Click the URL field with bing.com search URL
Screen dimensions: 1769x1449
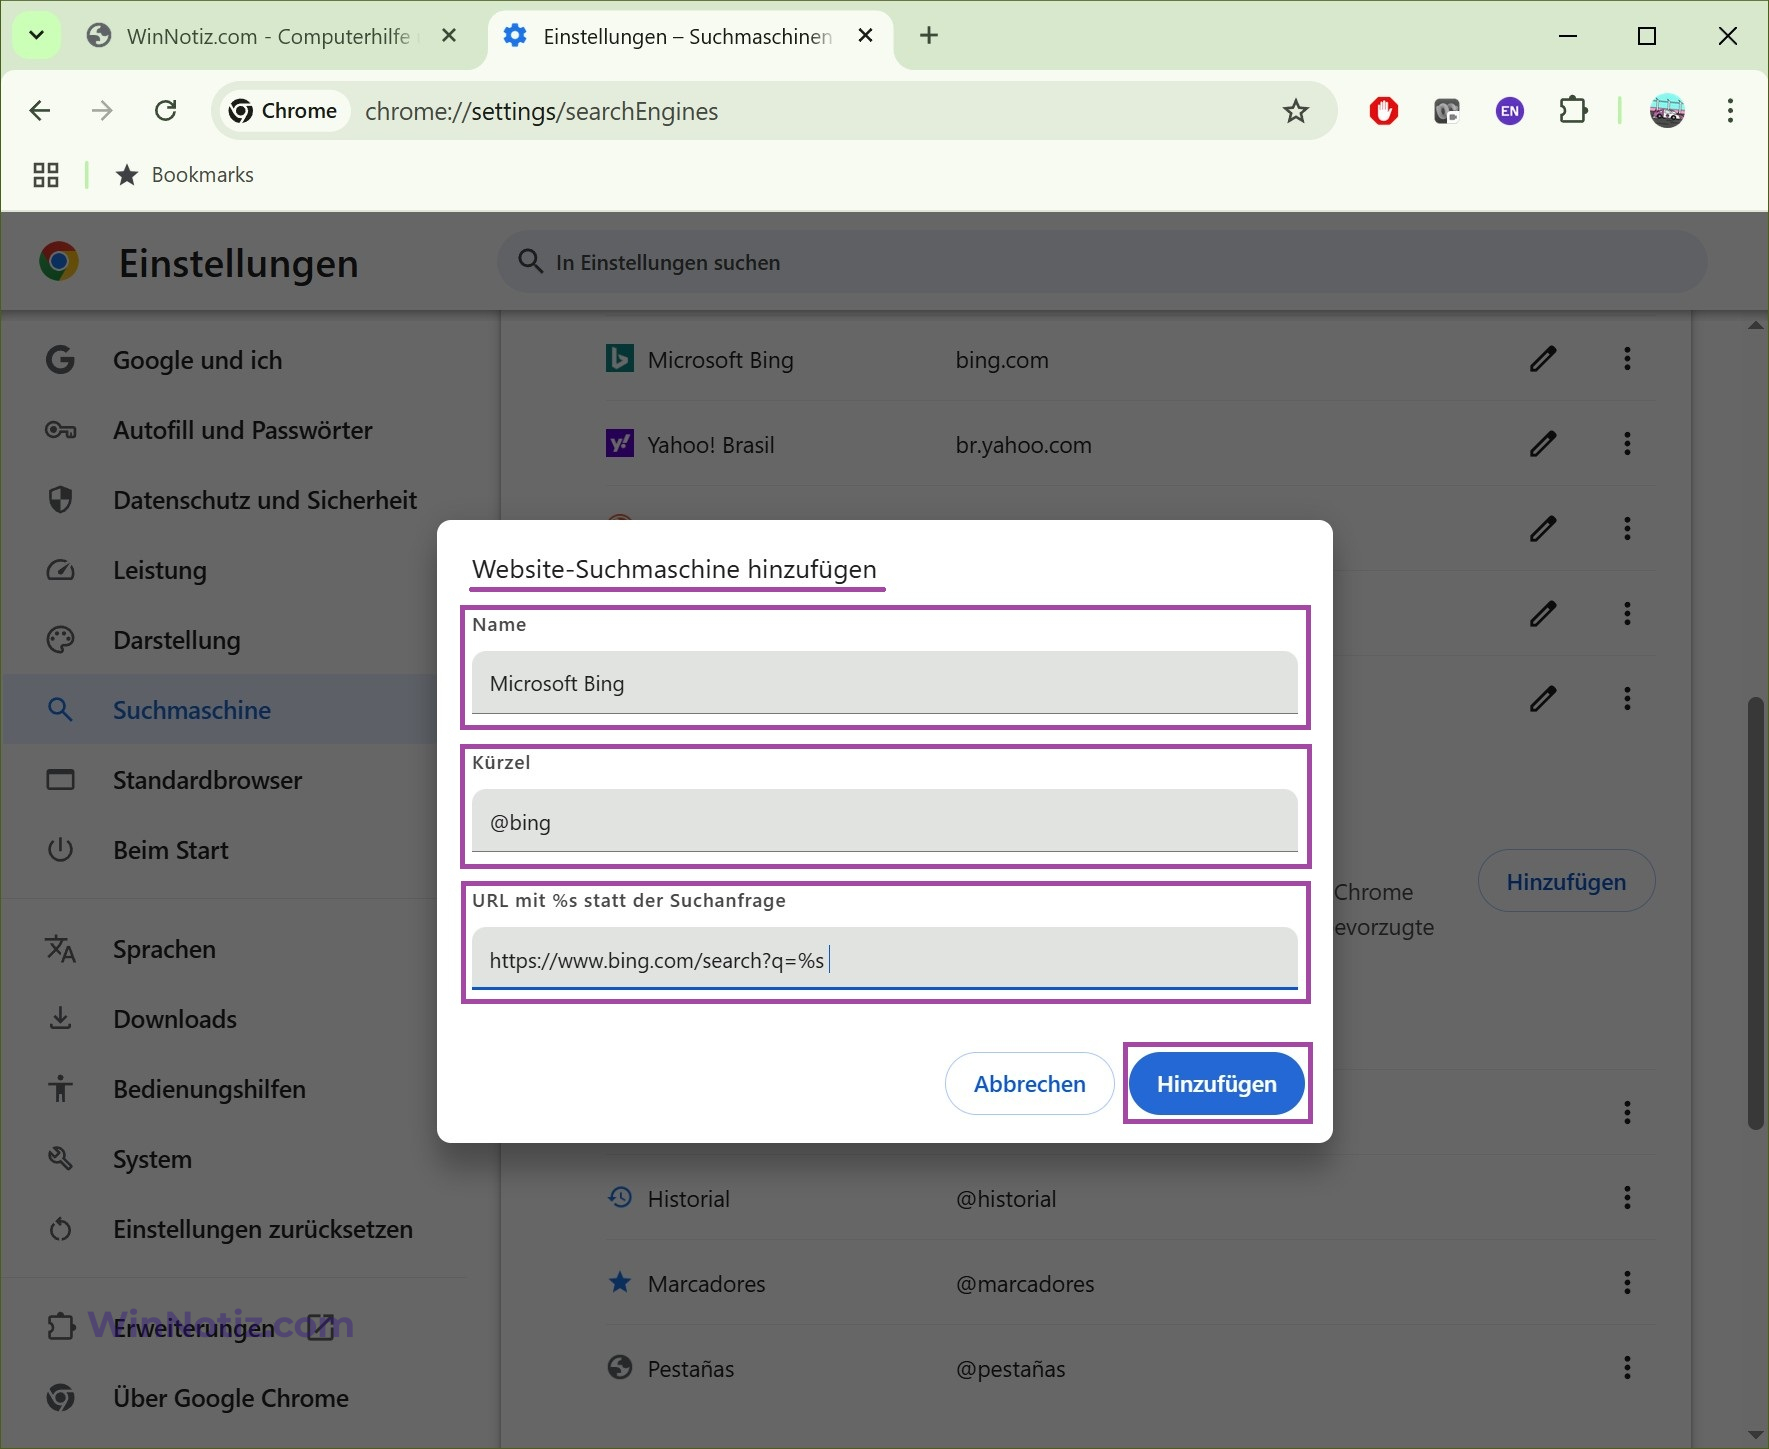(884, 959)
